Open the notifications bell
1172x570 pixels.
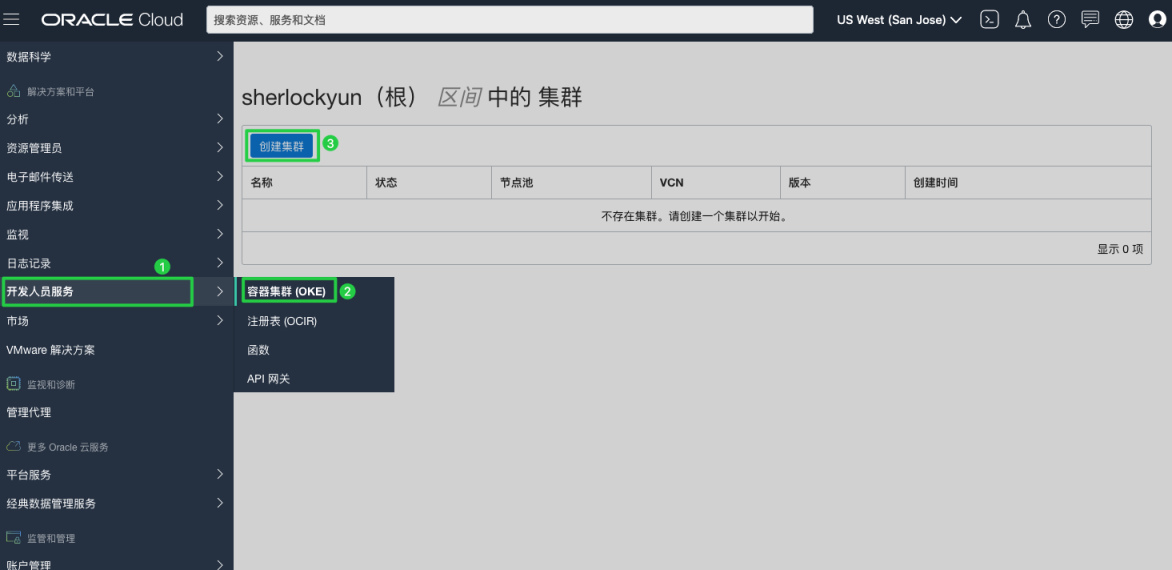[1023, 20]
